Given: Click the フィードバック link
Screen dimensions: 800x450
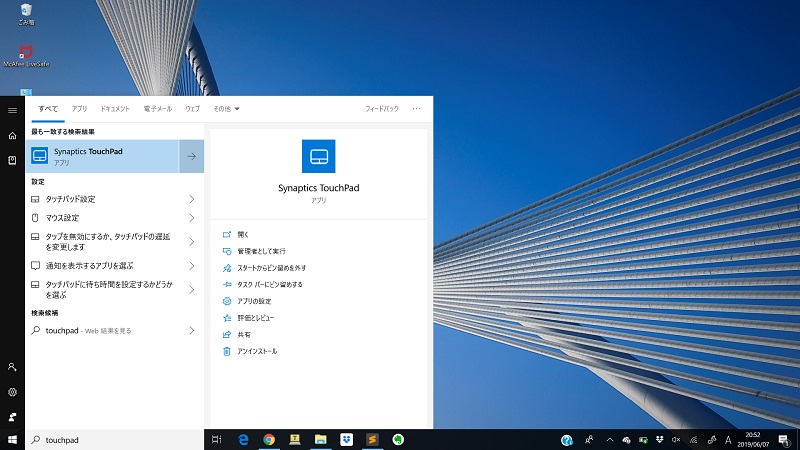Looking at the screenshot, I should tap(382, 109).
